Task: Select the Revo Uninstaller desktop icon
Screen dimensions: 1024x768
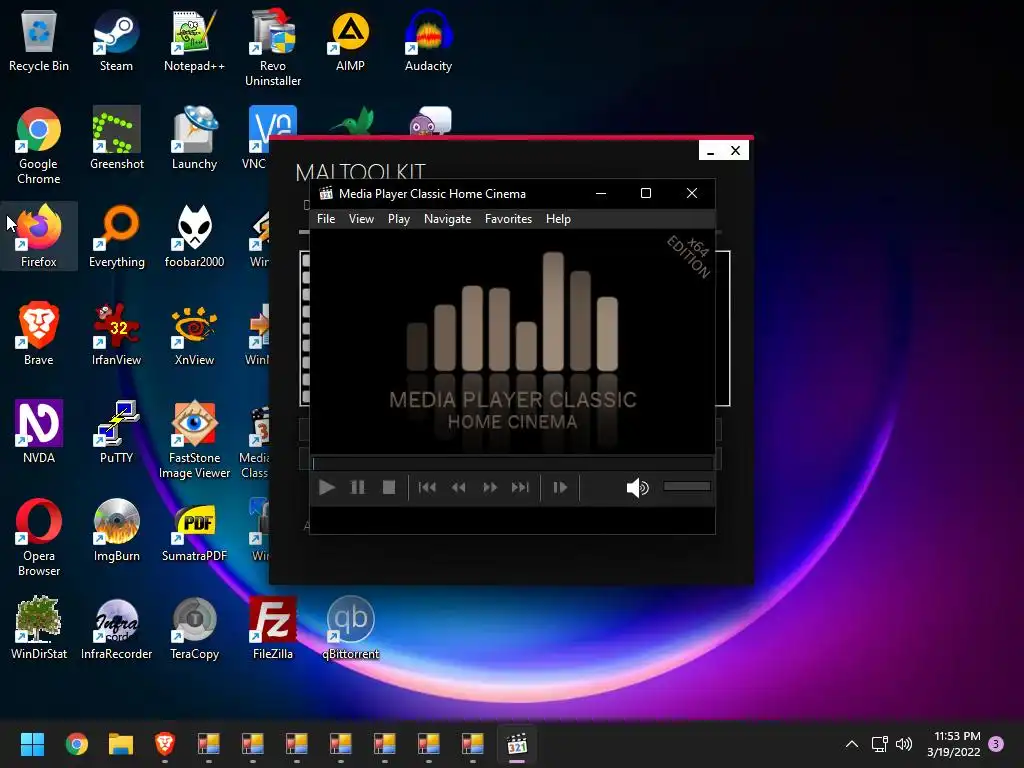Action: click(x=273, y=48)
